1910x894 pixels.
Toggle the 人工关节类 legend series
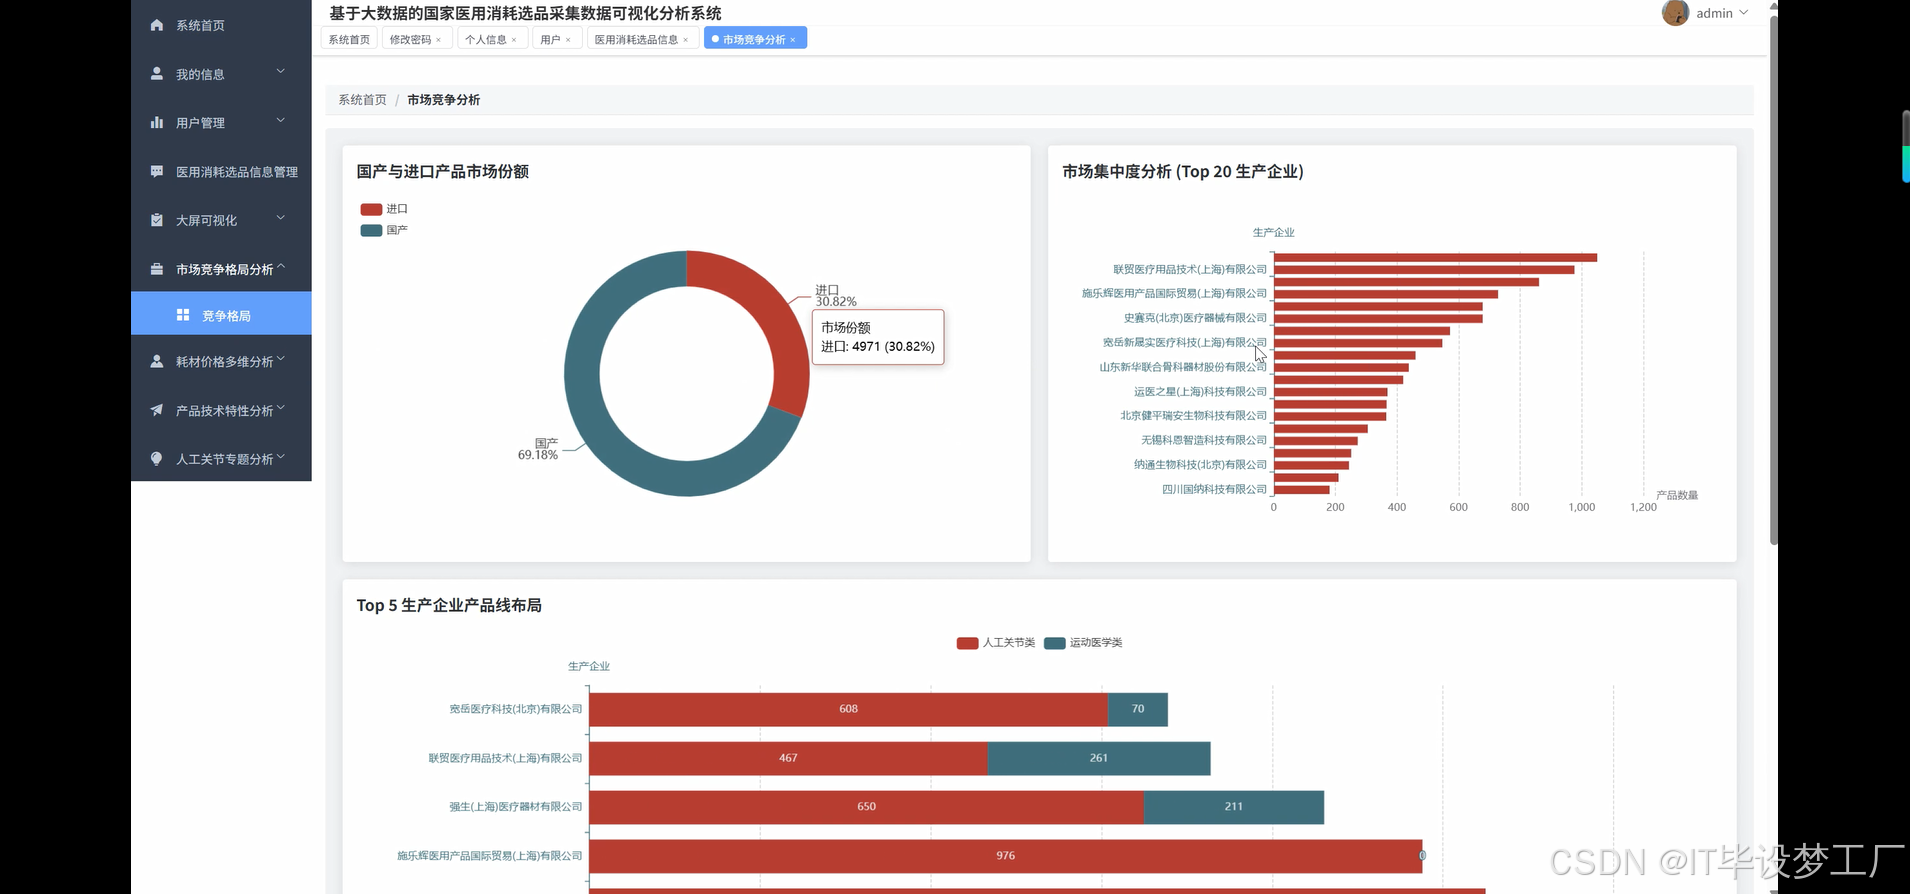point(996,643)
